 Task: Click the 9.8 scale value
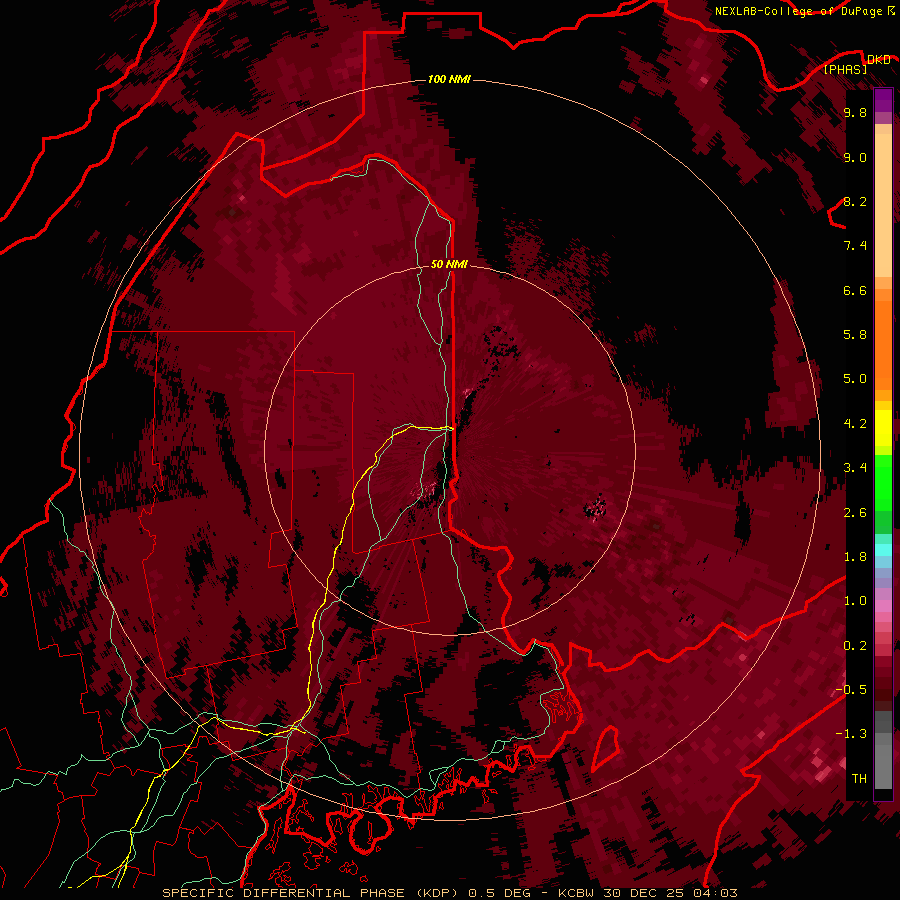point(855,112)
